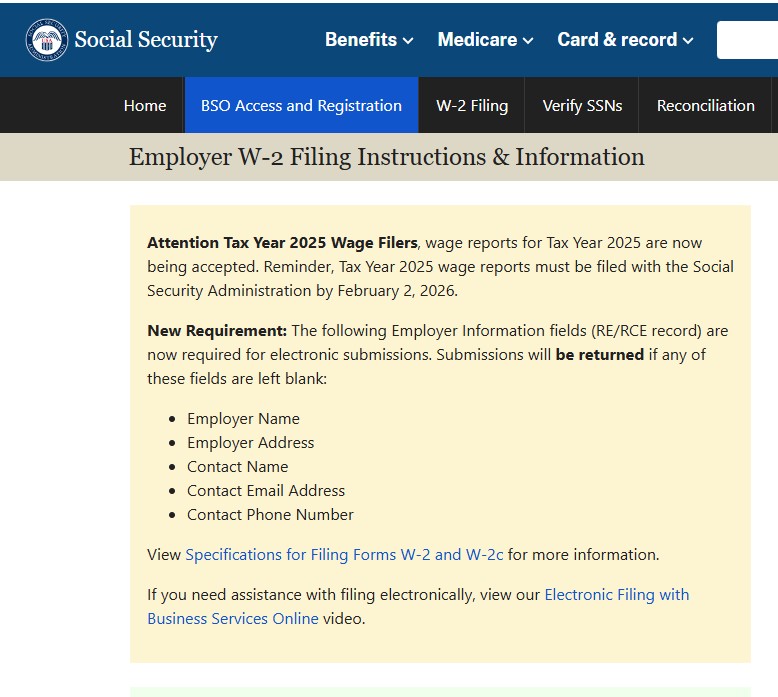
Task: Click the Social Security Administration seal logo
Action: (46, 40)
